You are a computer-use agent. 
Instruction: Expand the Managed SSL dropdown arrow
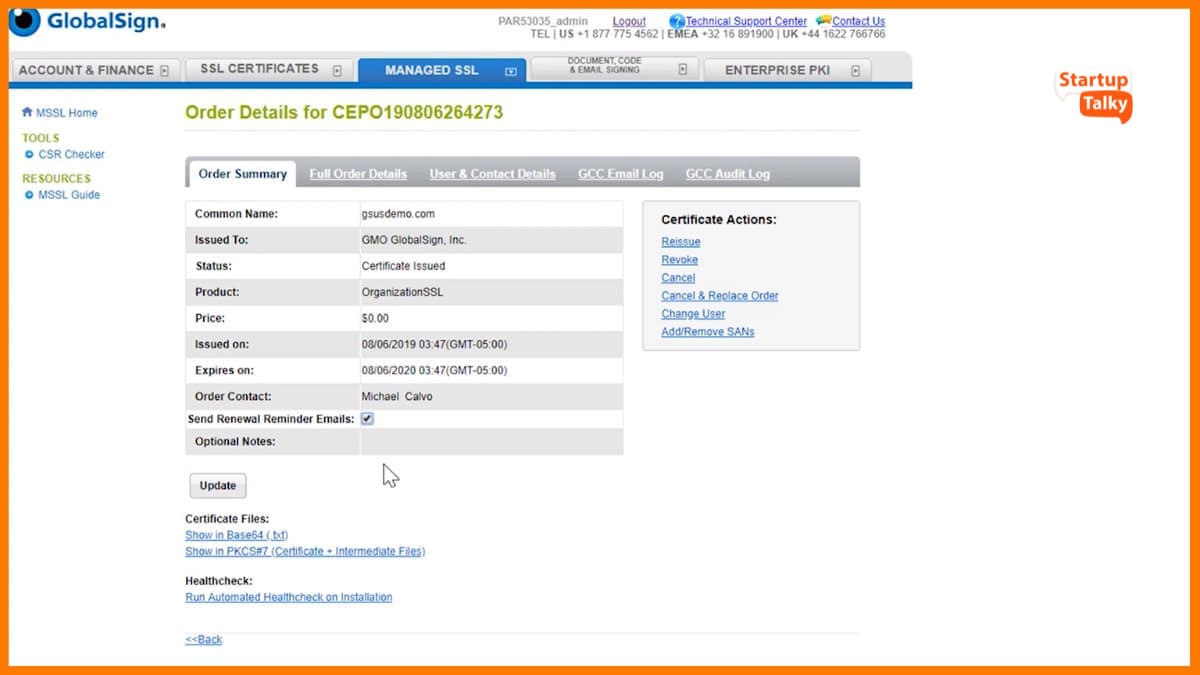click(510, 71)
